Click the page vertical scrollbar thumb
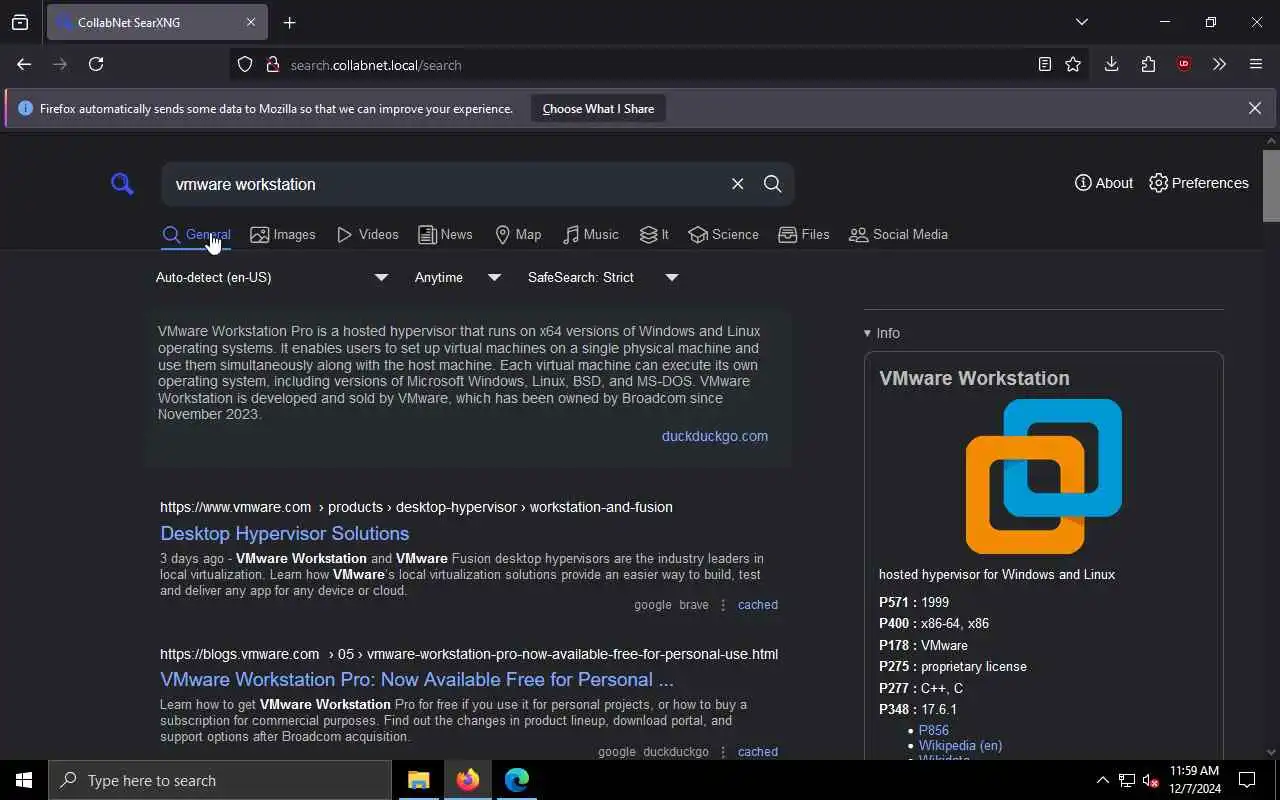 1271,185
